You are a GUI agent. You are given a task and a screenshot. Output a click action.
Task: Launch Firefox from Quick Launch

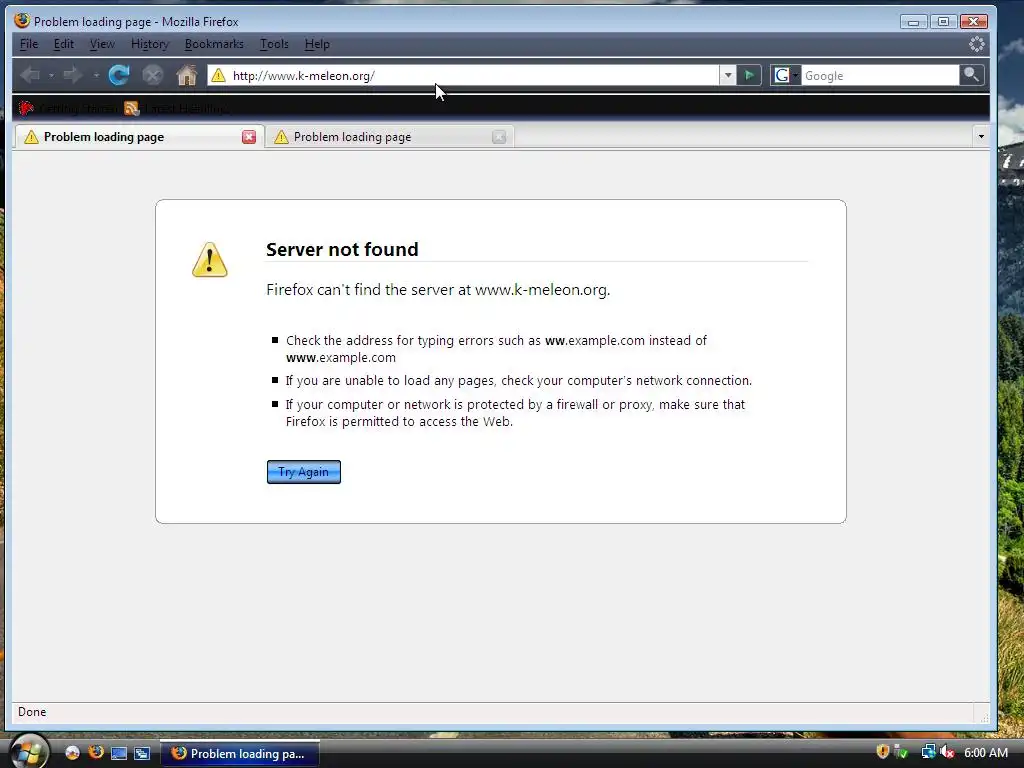click(95, 753)
